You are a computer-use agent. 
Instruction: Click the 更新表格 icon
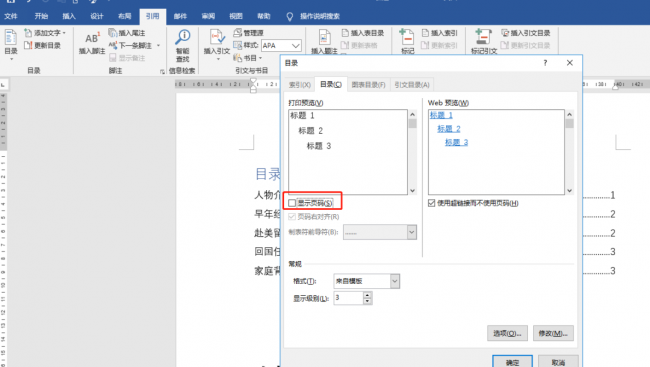click(x=345, y=45)
